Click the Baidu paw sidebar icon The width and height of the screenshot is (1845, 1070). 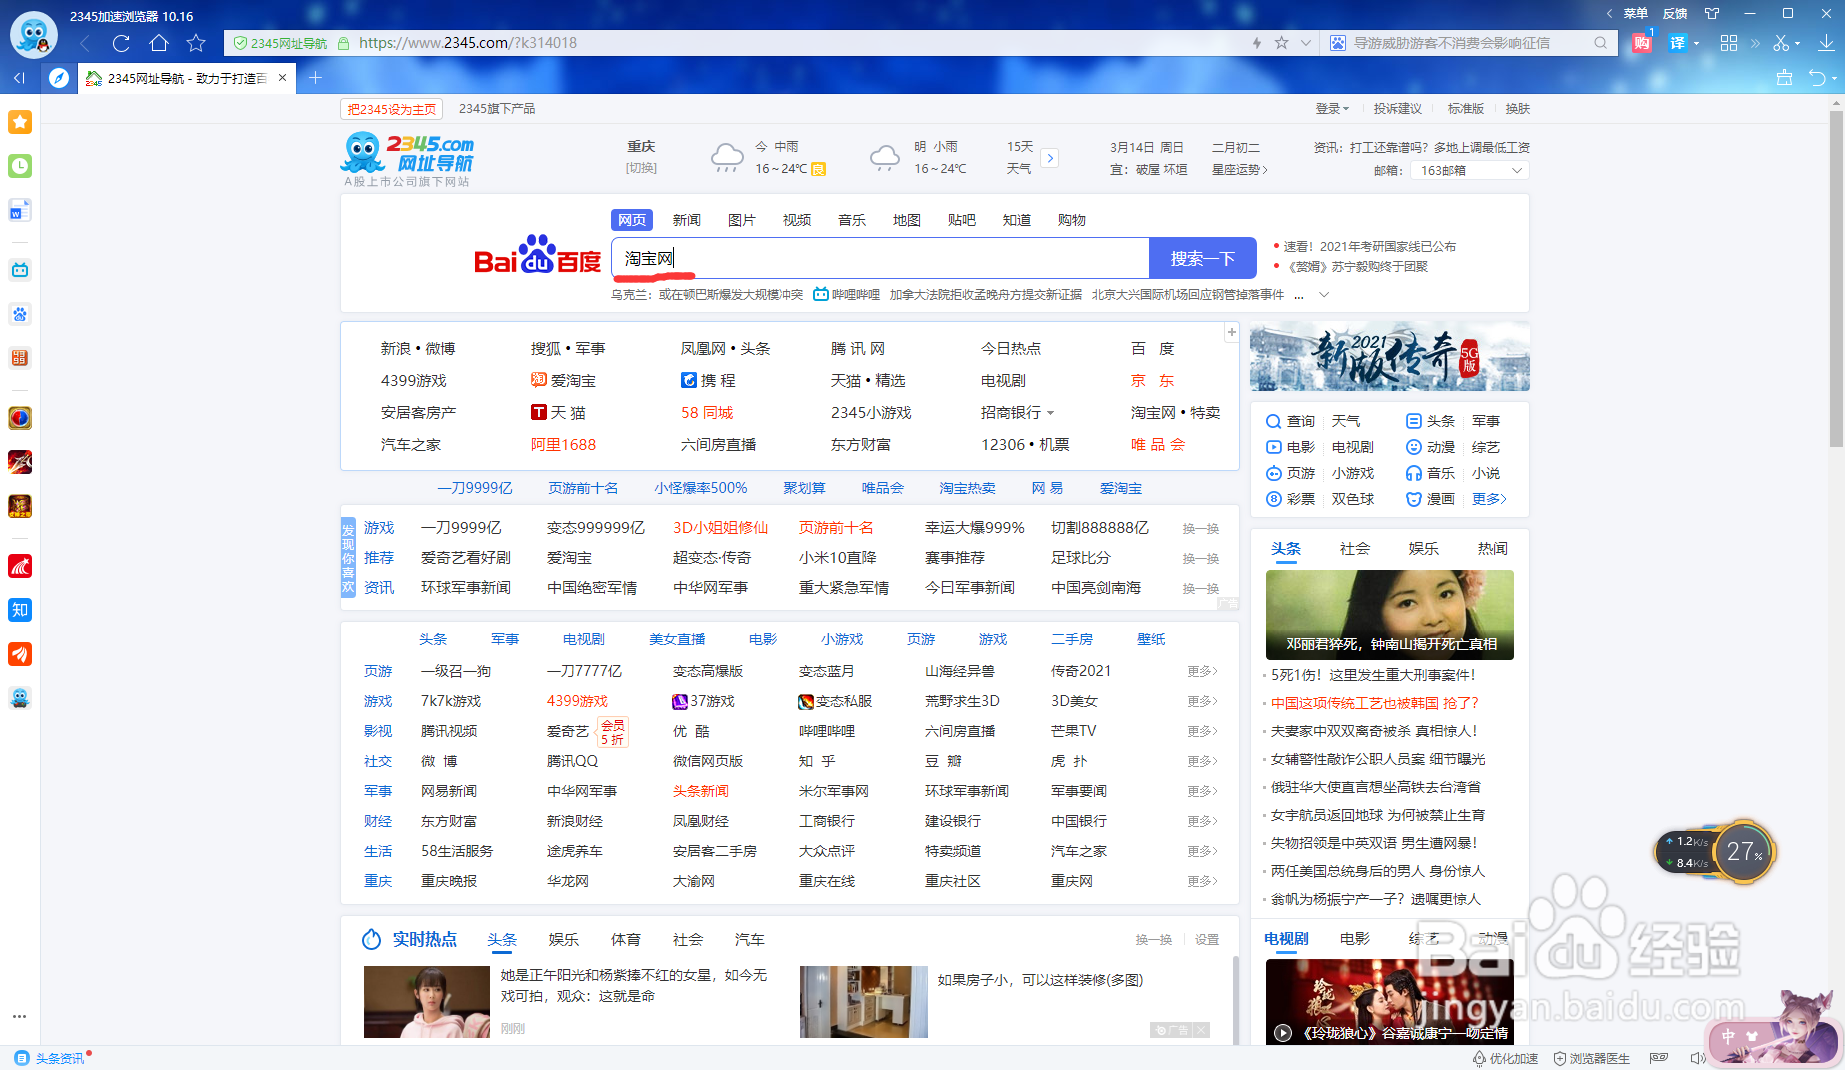coord(20,314)
